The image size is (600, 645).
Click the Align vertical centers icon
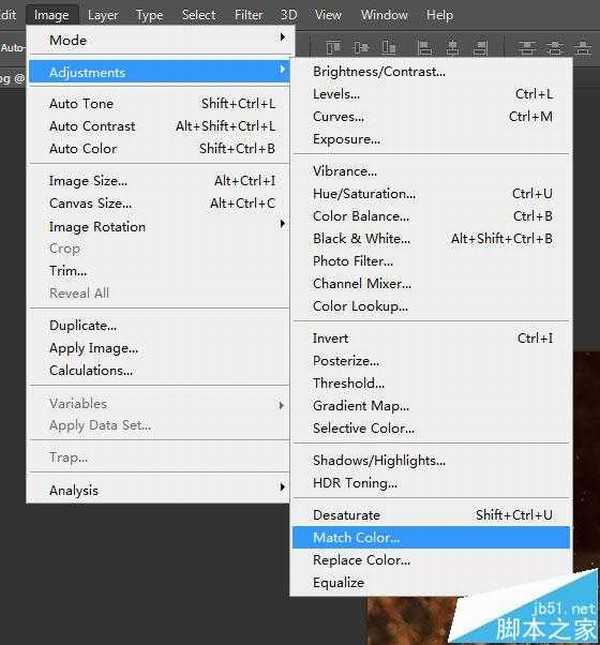click(360, 47)
